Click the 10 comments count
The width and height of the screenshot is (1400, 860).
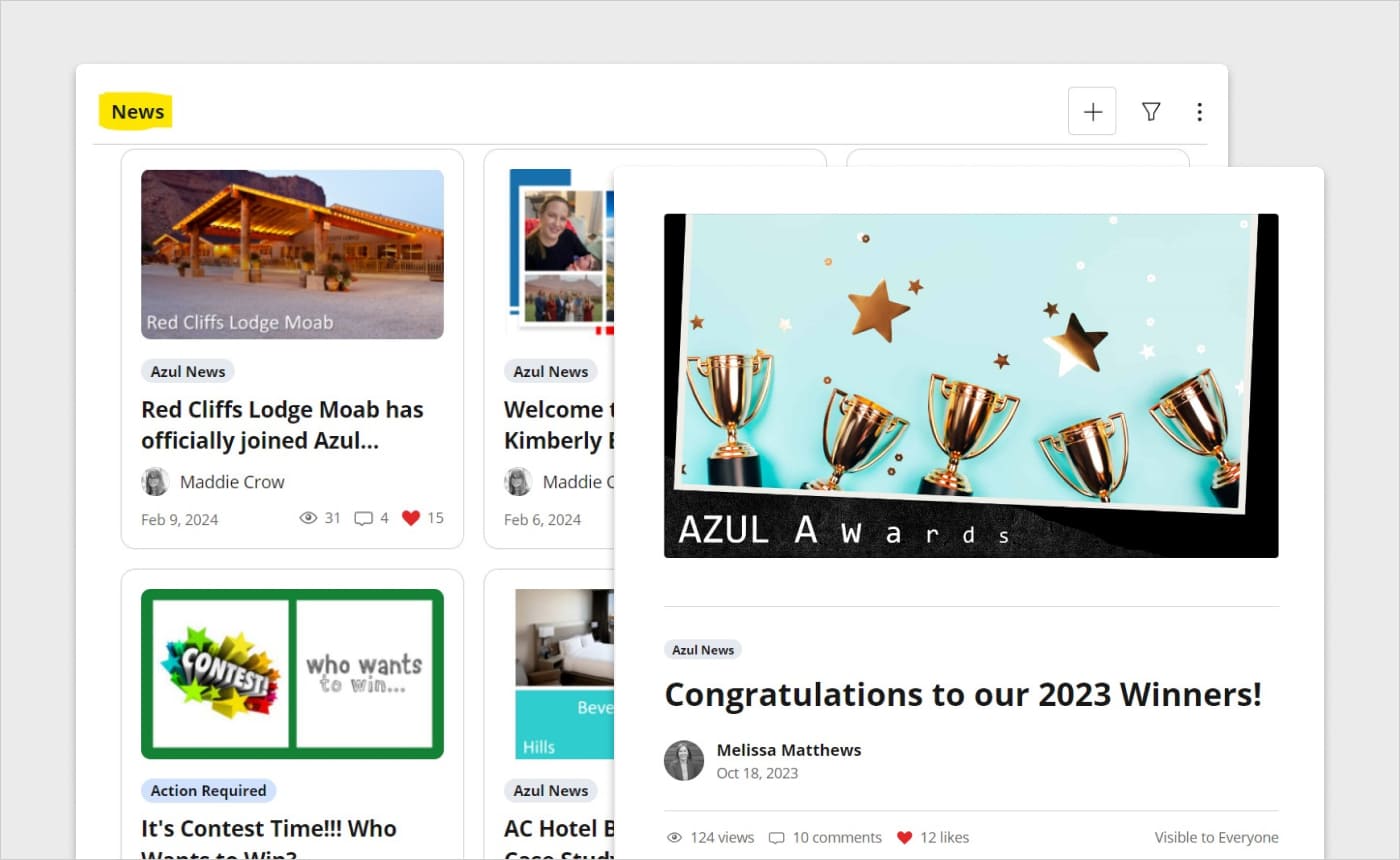[837, 838]
